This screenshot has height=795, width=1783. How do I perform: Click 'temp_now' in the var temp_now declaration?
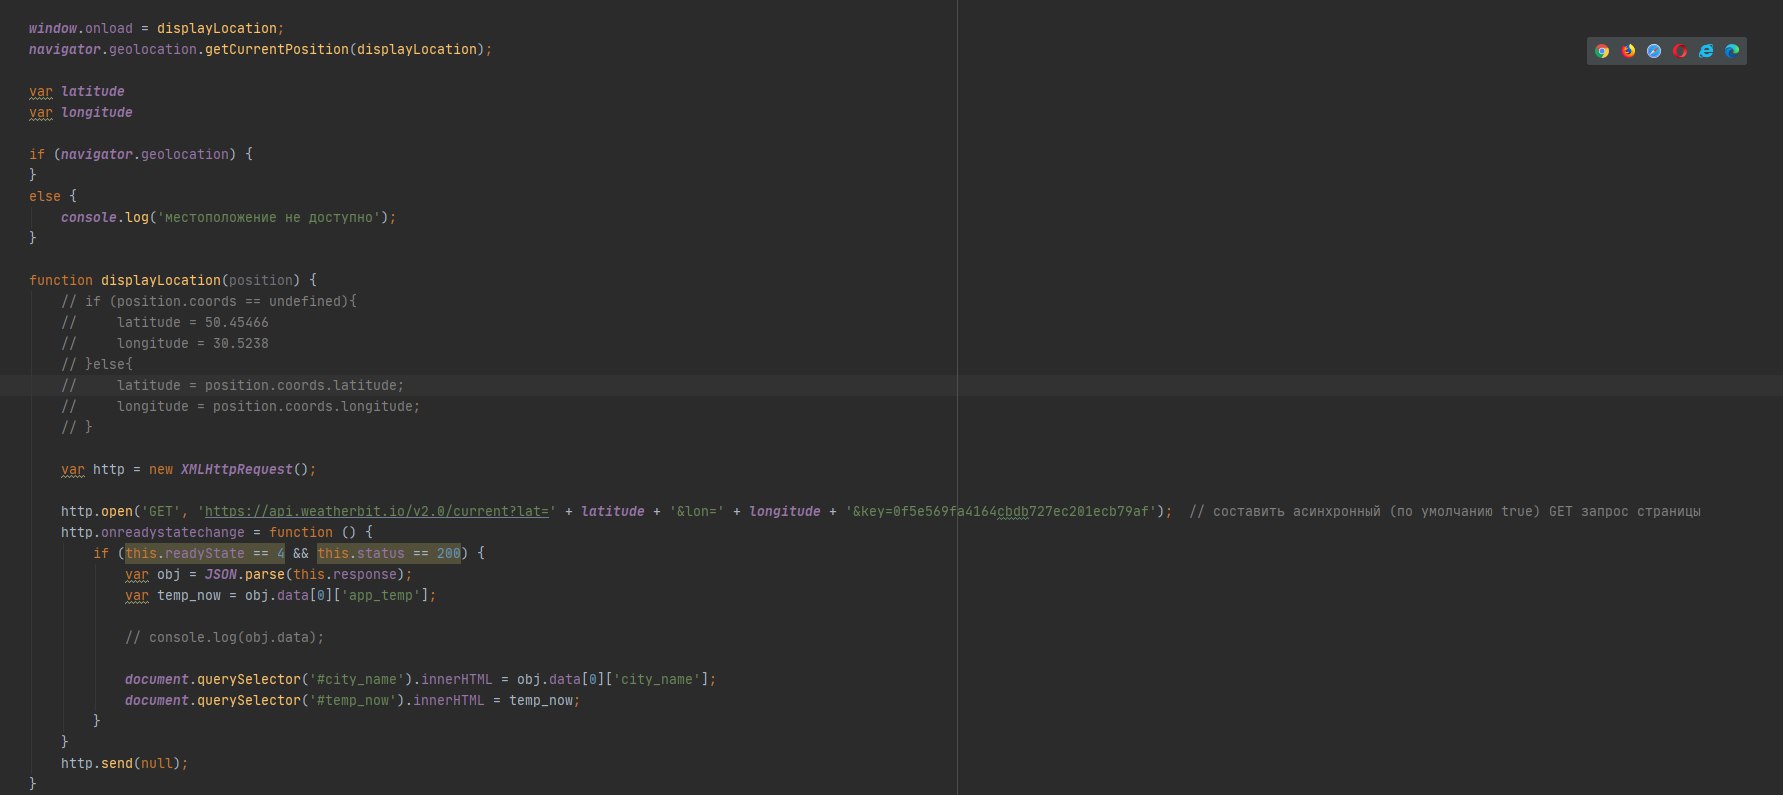click(189, 595)
